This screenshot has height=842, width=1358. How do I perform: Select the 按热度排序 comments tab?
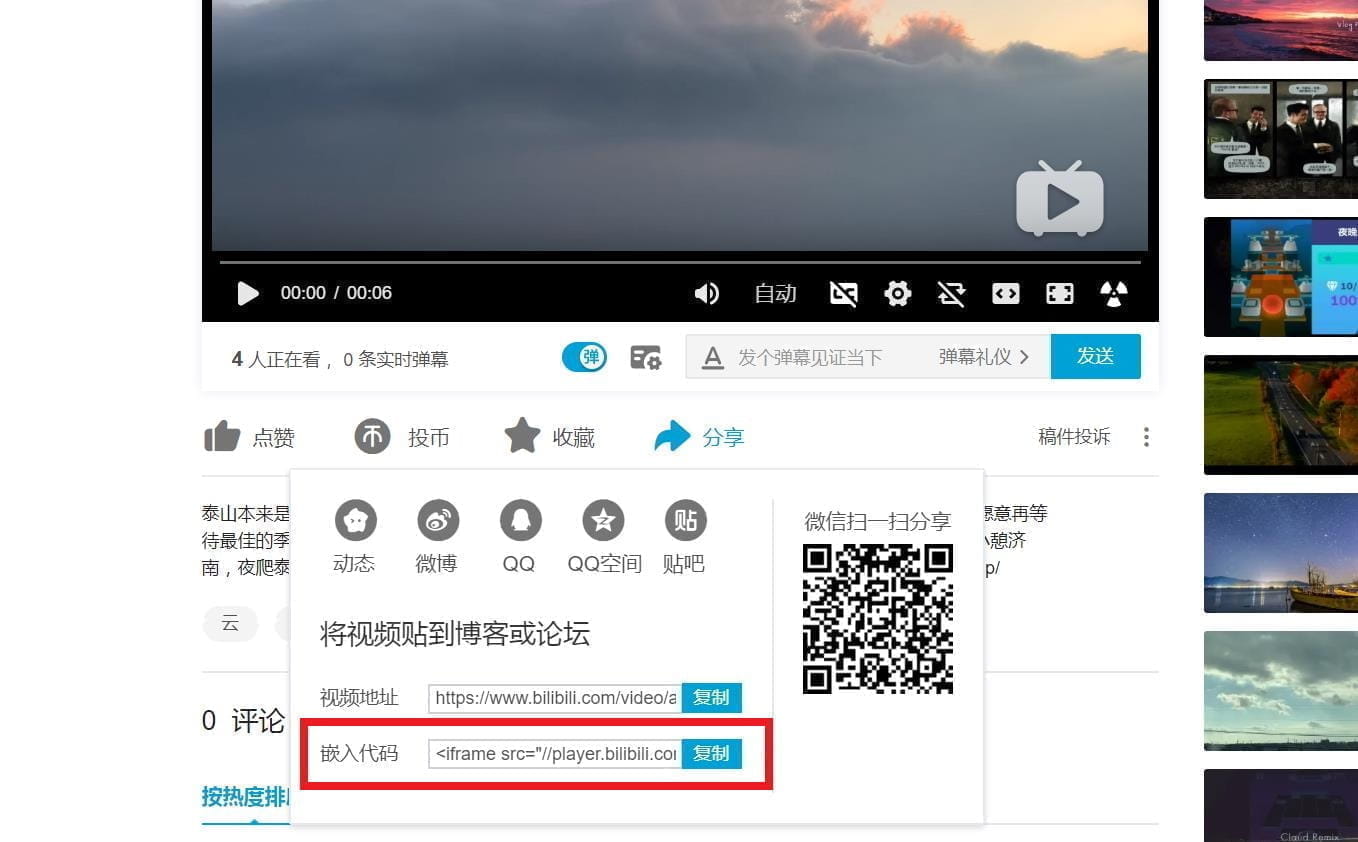click(246, 797)
